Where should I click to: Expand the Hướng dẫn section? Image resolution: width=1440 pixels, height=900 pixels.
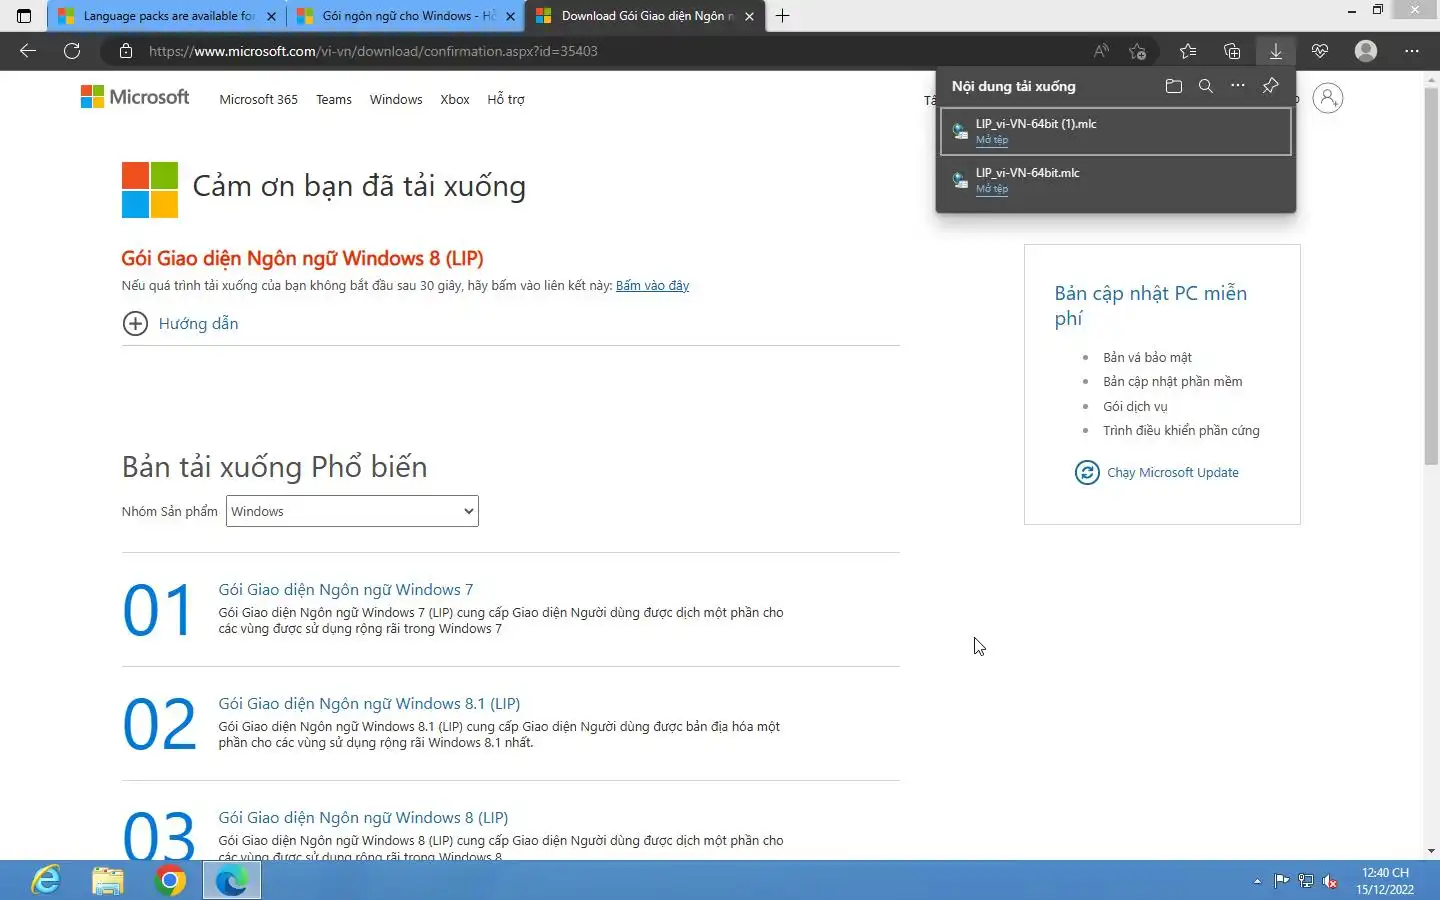coord(180,323)
